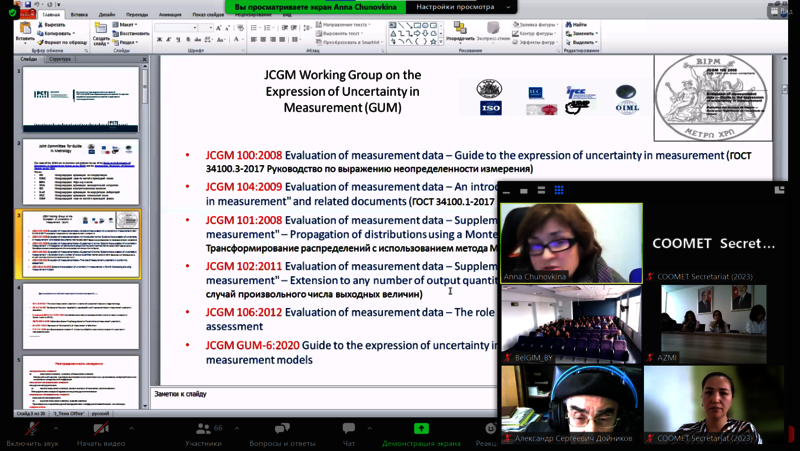This screenshot has width=800, height=451.
Task: Close the slides pane with X
Action: [x=144, y=59]
